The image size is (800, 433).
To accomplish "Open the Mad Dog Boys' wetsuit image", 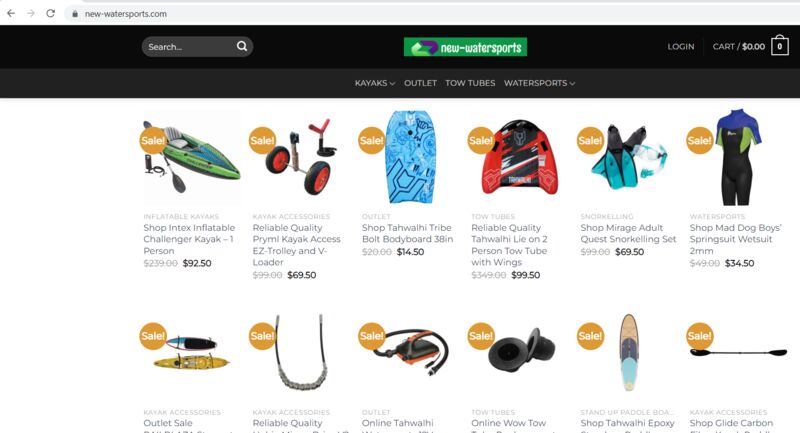I will tap(737, 157).
